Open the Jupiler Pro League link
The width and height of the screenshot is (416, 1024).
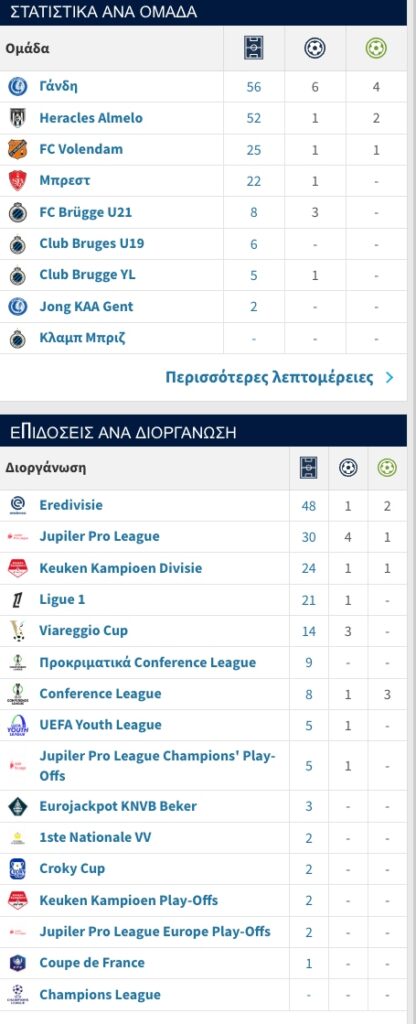point(99,536)
